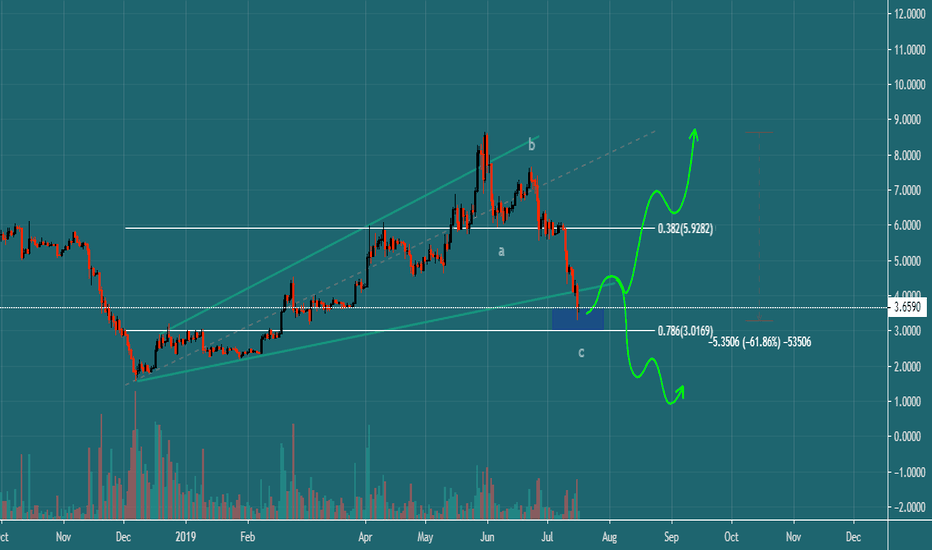932x550 pixels.
Task: Click the Jul label on time axis
Action: pos(547,537)
